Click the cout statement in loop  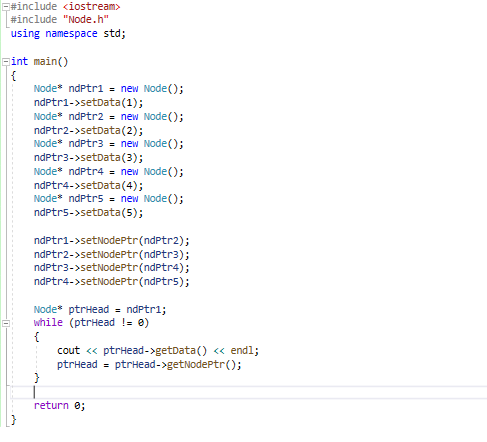click(158, 351)
